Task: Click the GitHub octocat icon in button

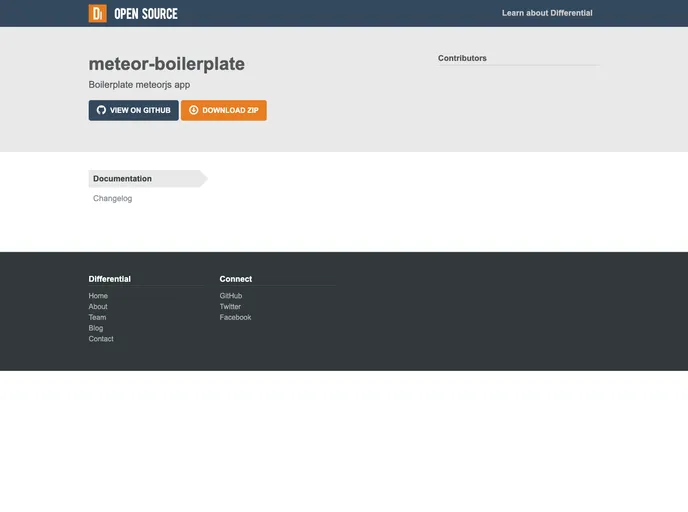Action: pyautogui.click(x=101, y=110)
